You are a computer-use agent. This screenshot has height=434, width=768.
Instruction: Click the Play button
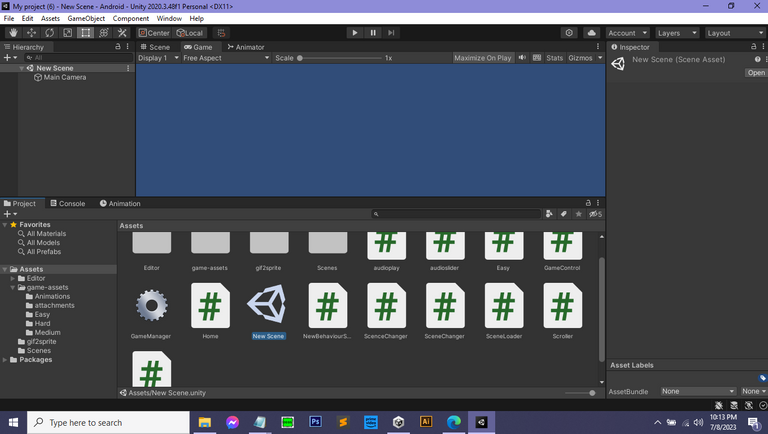point(355,33)
